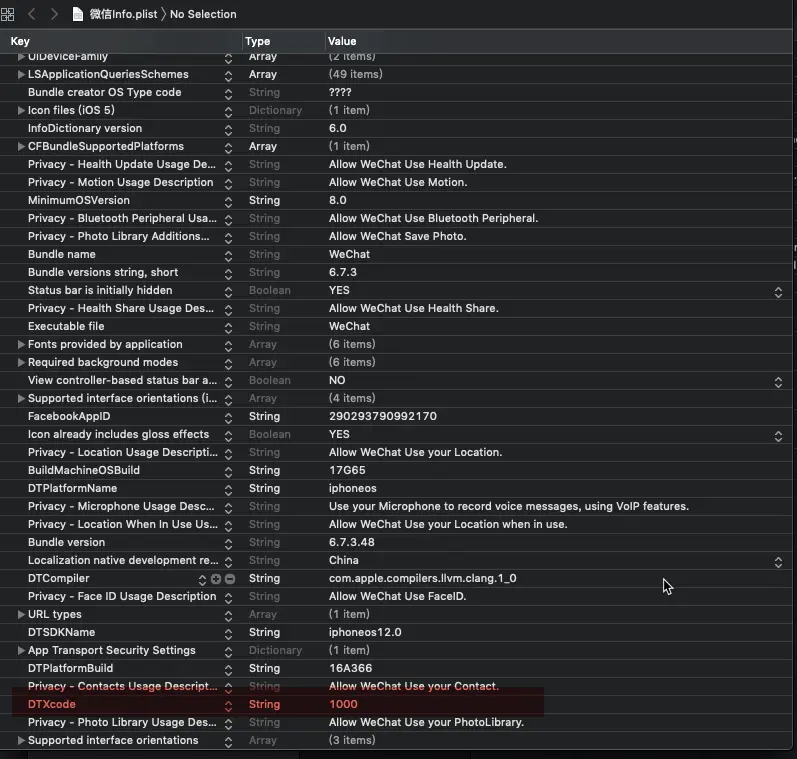This screenshot has height=759, width=797.
Task: Select 微信Info.plist breadcrumb item
Action: (124, 14)
